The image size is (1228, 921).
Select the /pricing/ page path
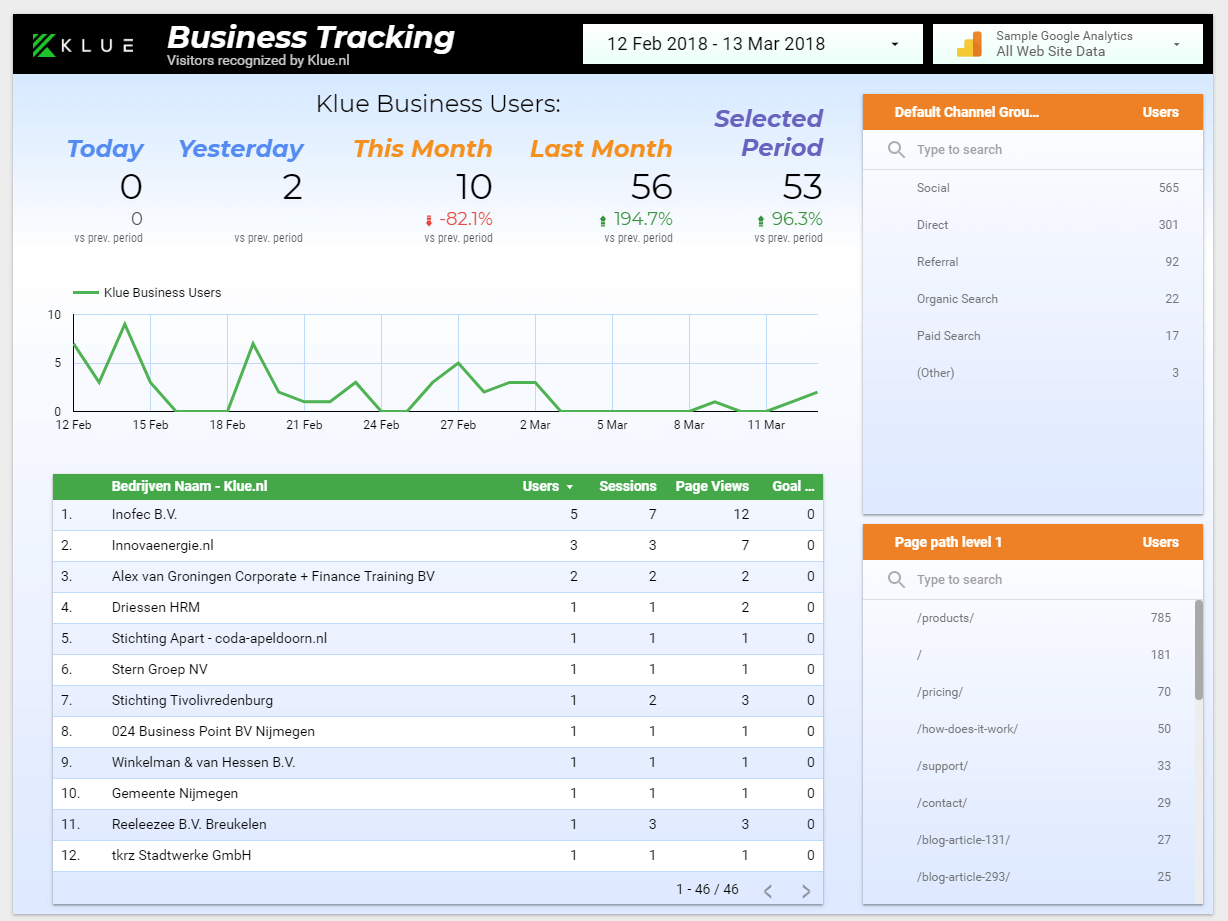1028,692
